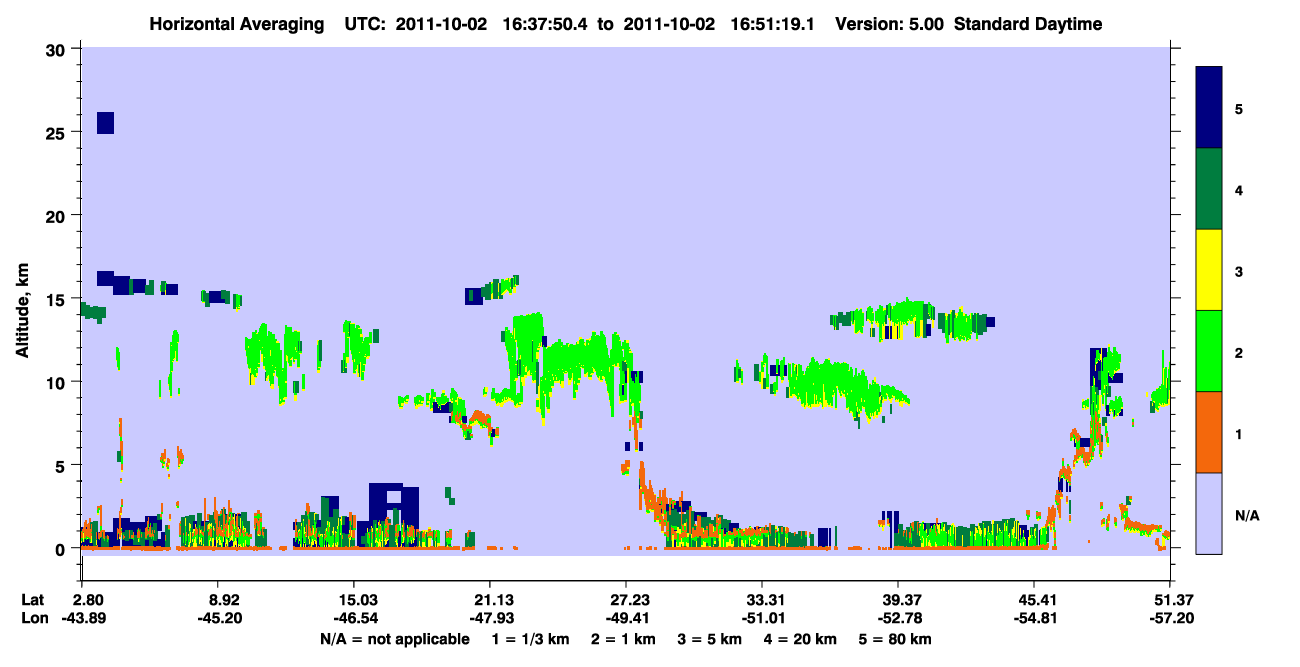Click the y-axis tick label 10

[x=57, y=382]
